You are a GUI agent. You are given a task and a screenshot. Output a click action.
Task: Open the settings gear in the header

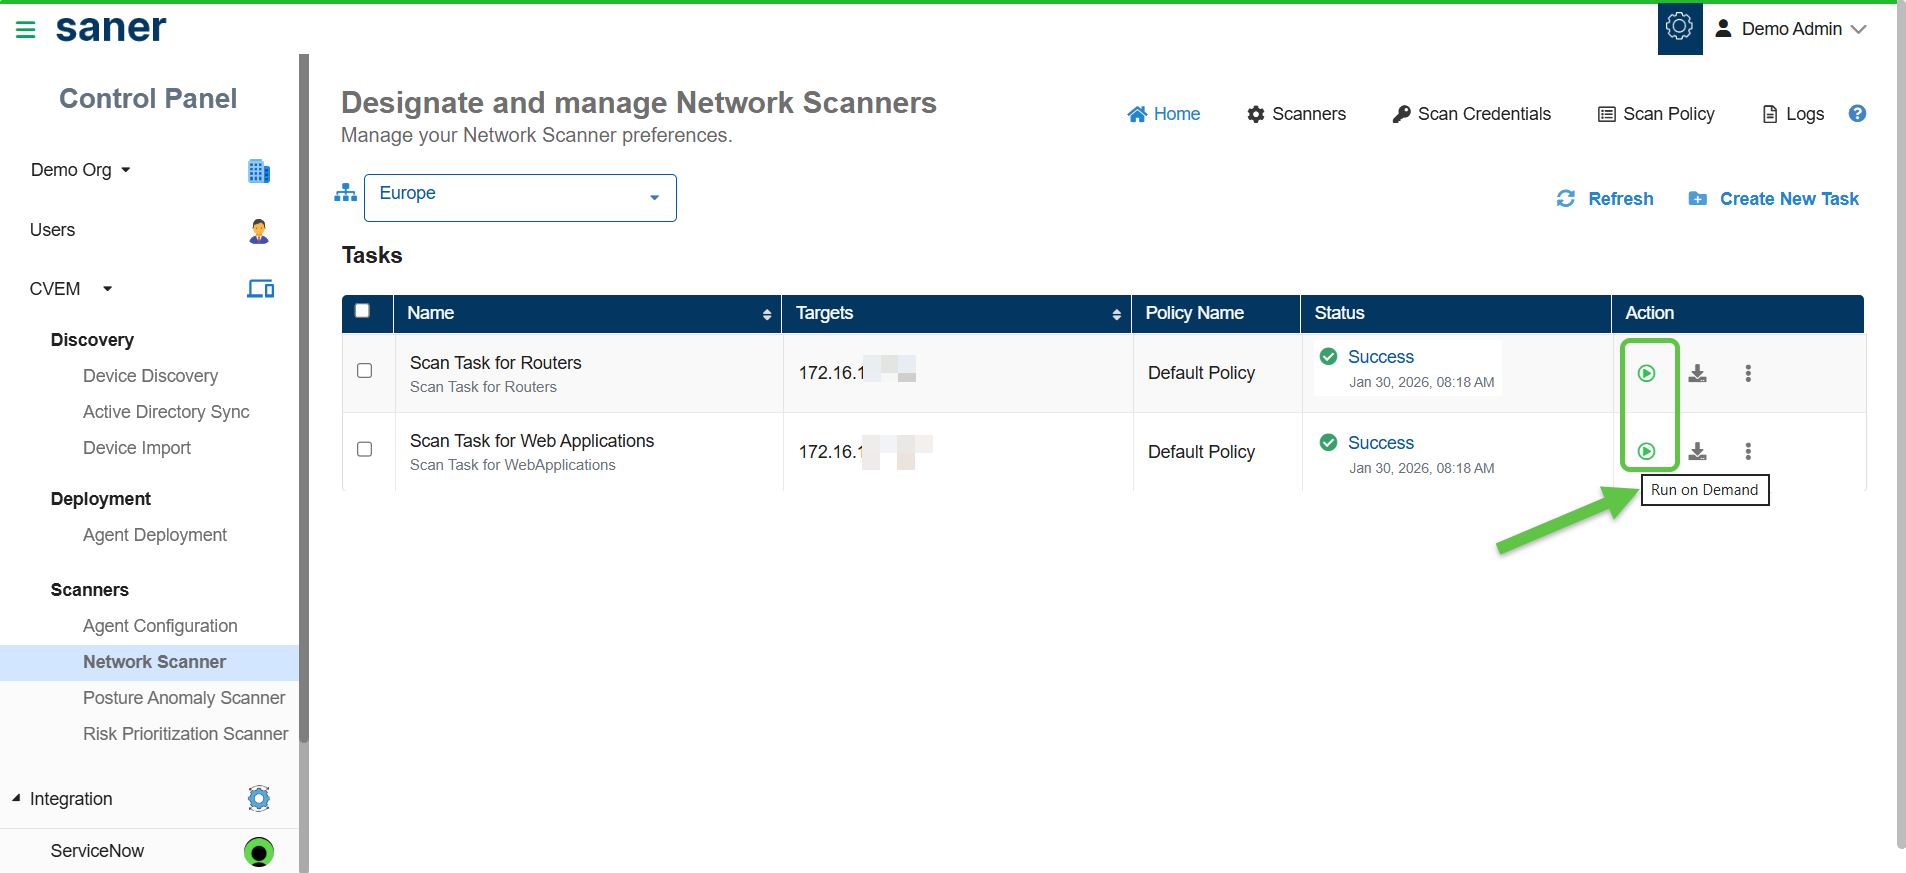click(x=1680, y=28)
